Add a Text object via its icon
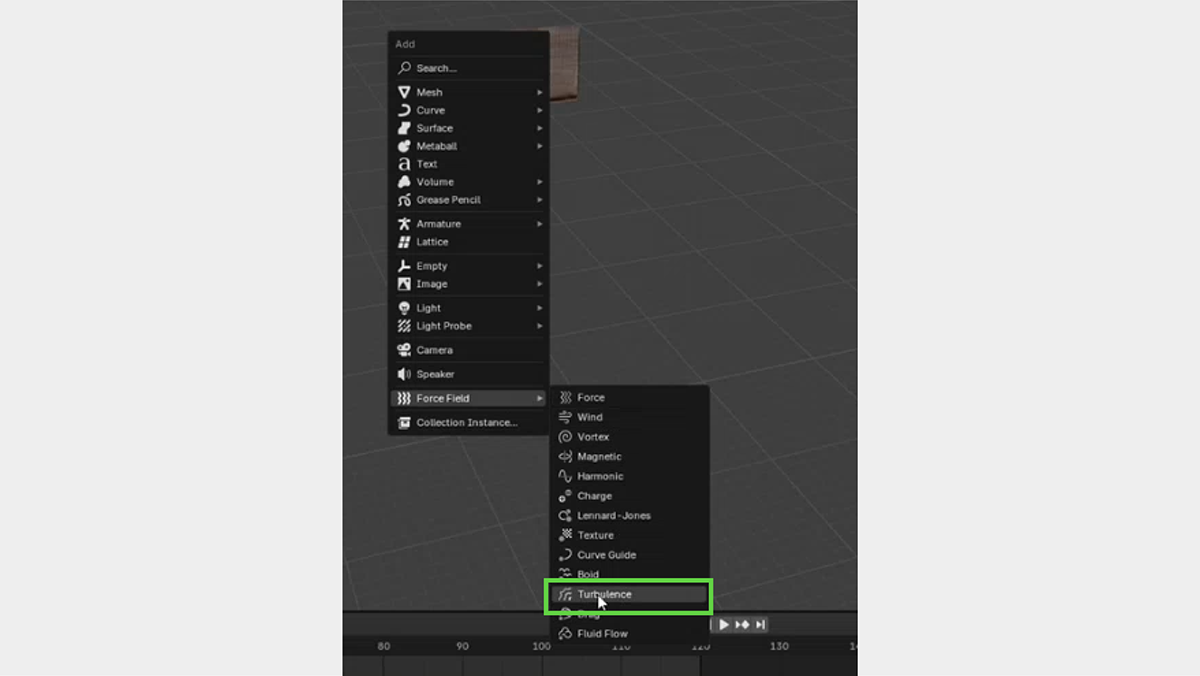This screenshot has width=1200, height=676. (404, 164)
